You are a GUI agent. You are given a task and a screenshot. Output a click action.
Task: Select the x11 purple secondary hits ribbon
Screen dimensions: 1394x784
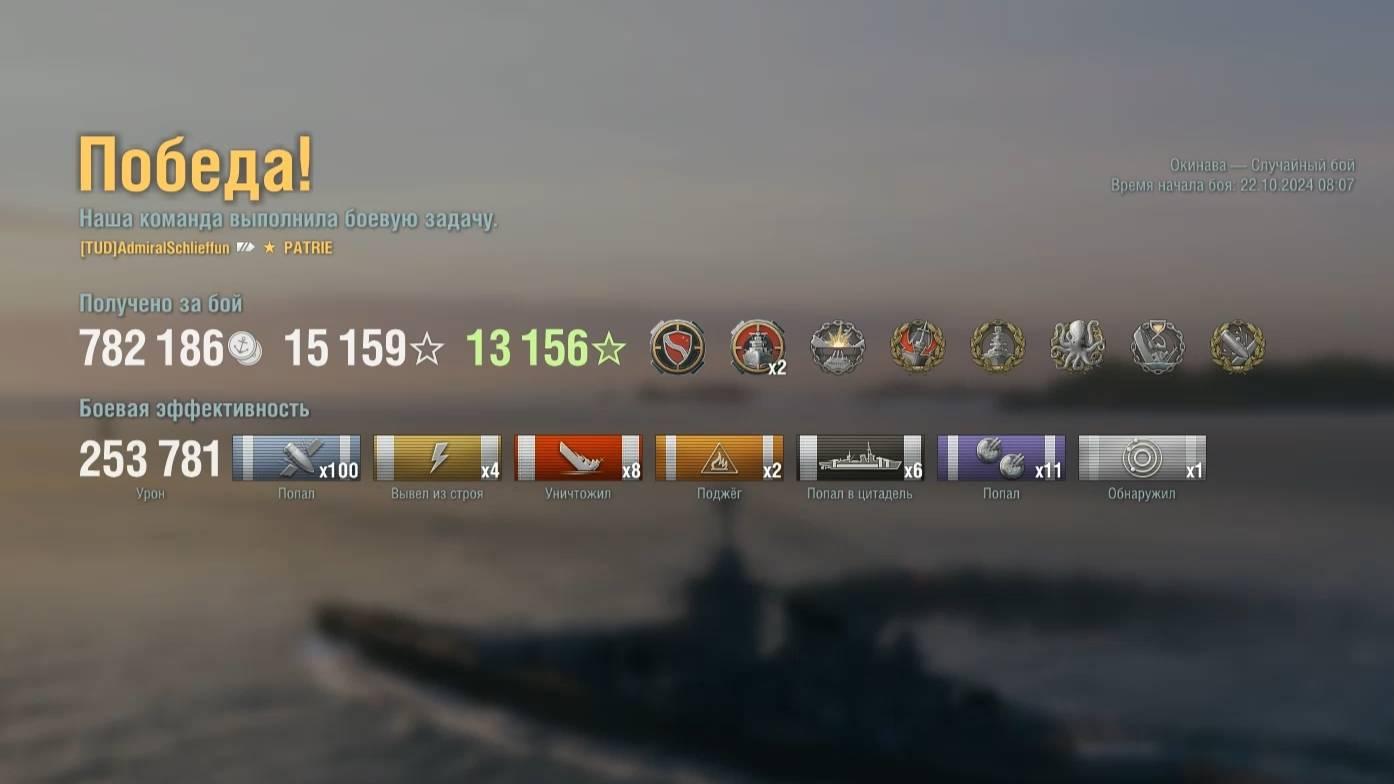tap(1001, 458)
